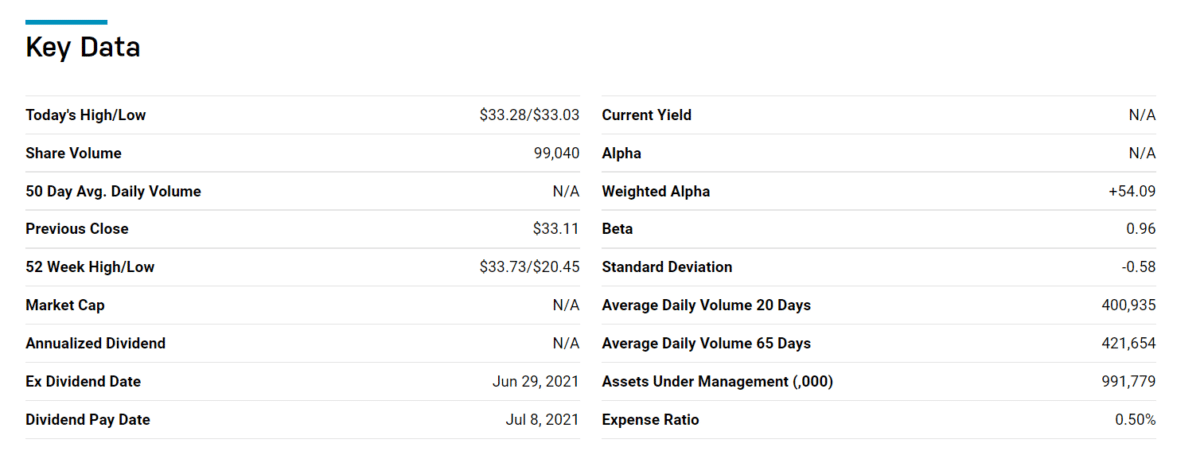Click Assets Under Management value 991,779
The image size is (1200, 455).
pyautogui.click(x=1129, y=381)
